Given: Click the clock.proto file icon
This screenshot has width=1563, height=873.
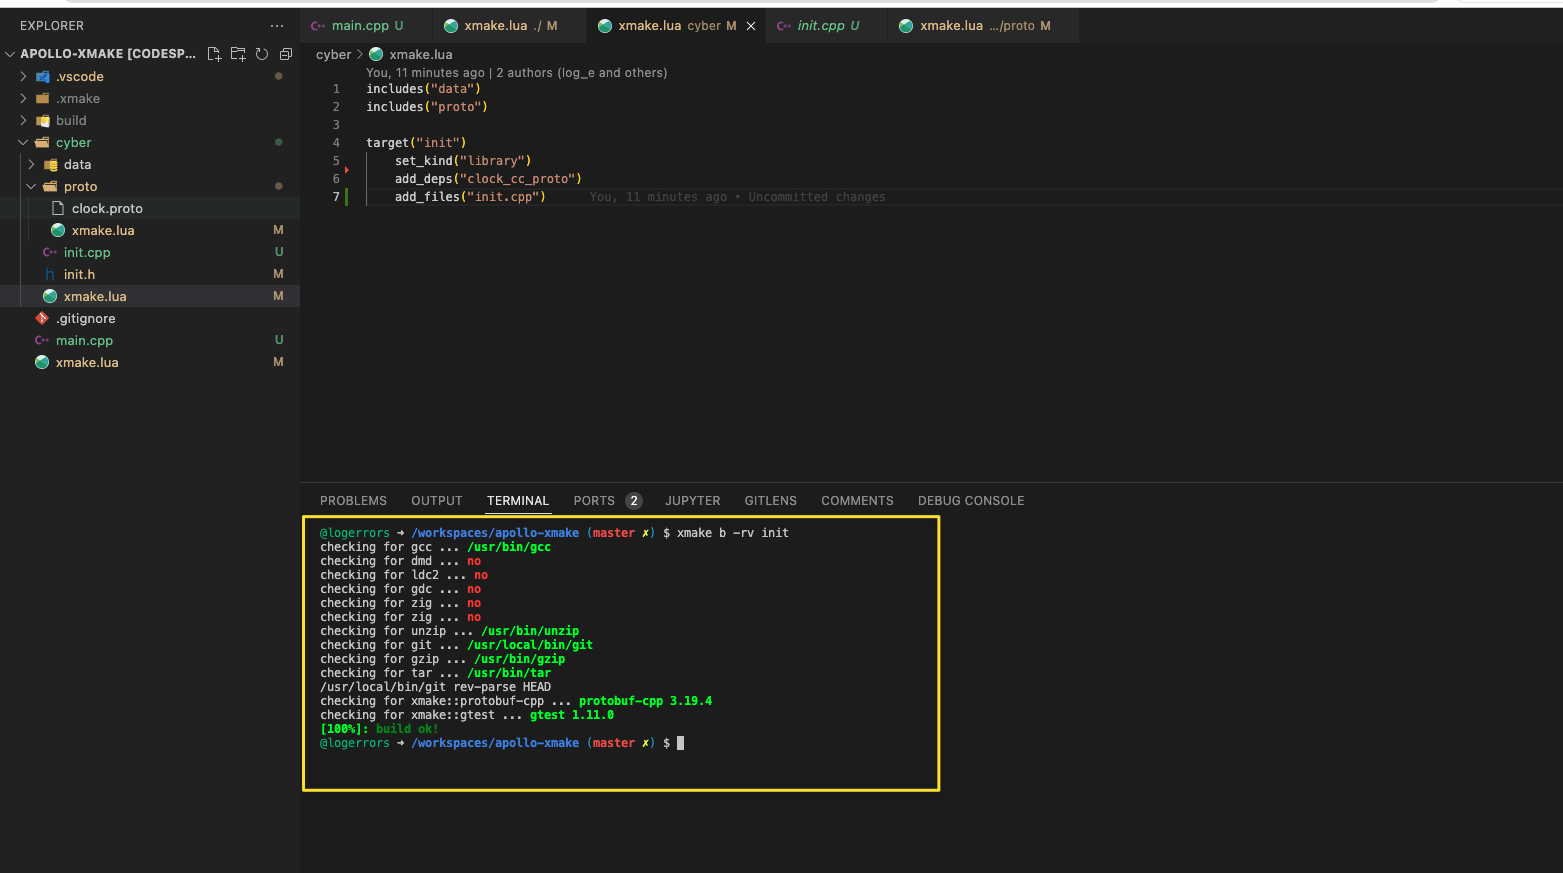Looking at the screenshot, I should click(58, 208).
